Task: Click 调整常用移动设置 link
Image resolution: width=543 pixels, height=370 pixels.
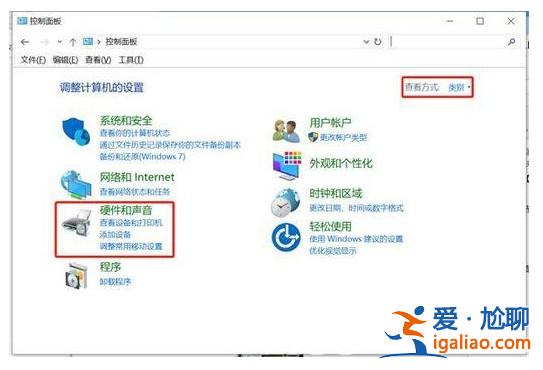Action: point(131,246)
